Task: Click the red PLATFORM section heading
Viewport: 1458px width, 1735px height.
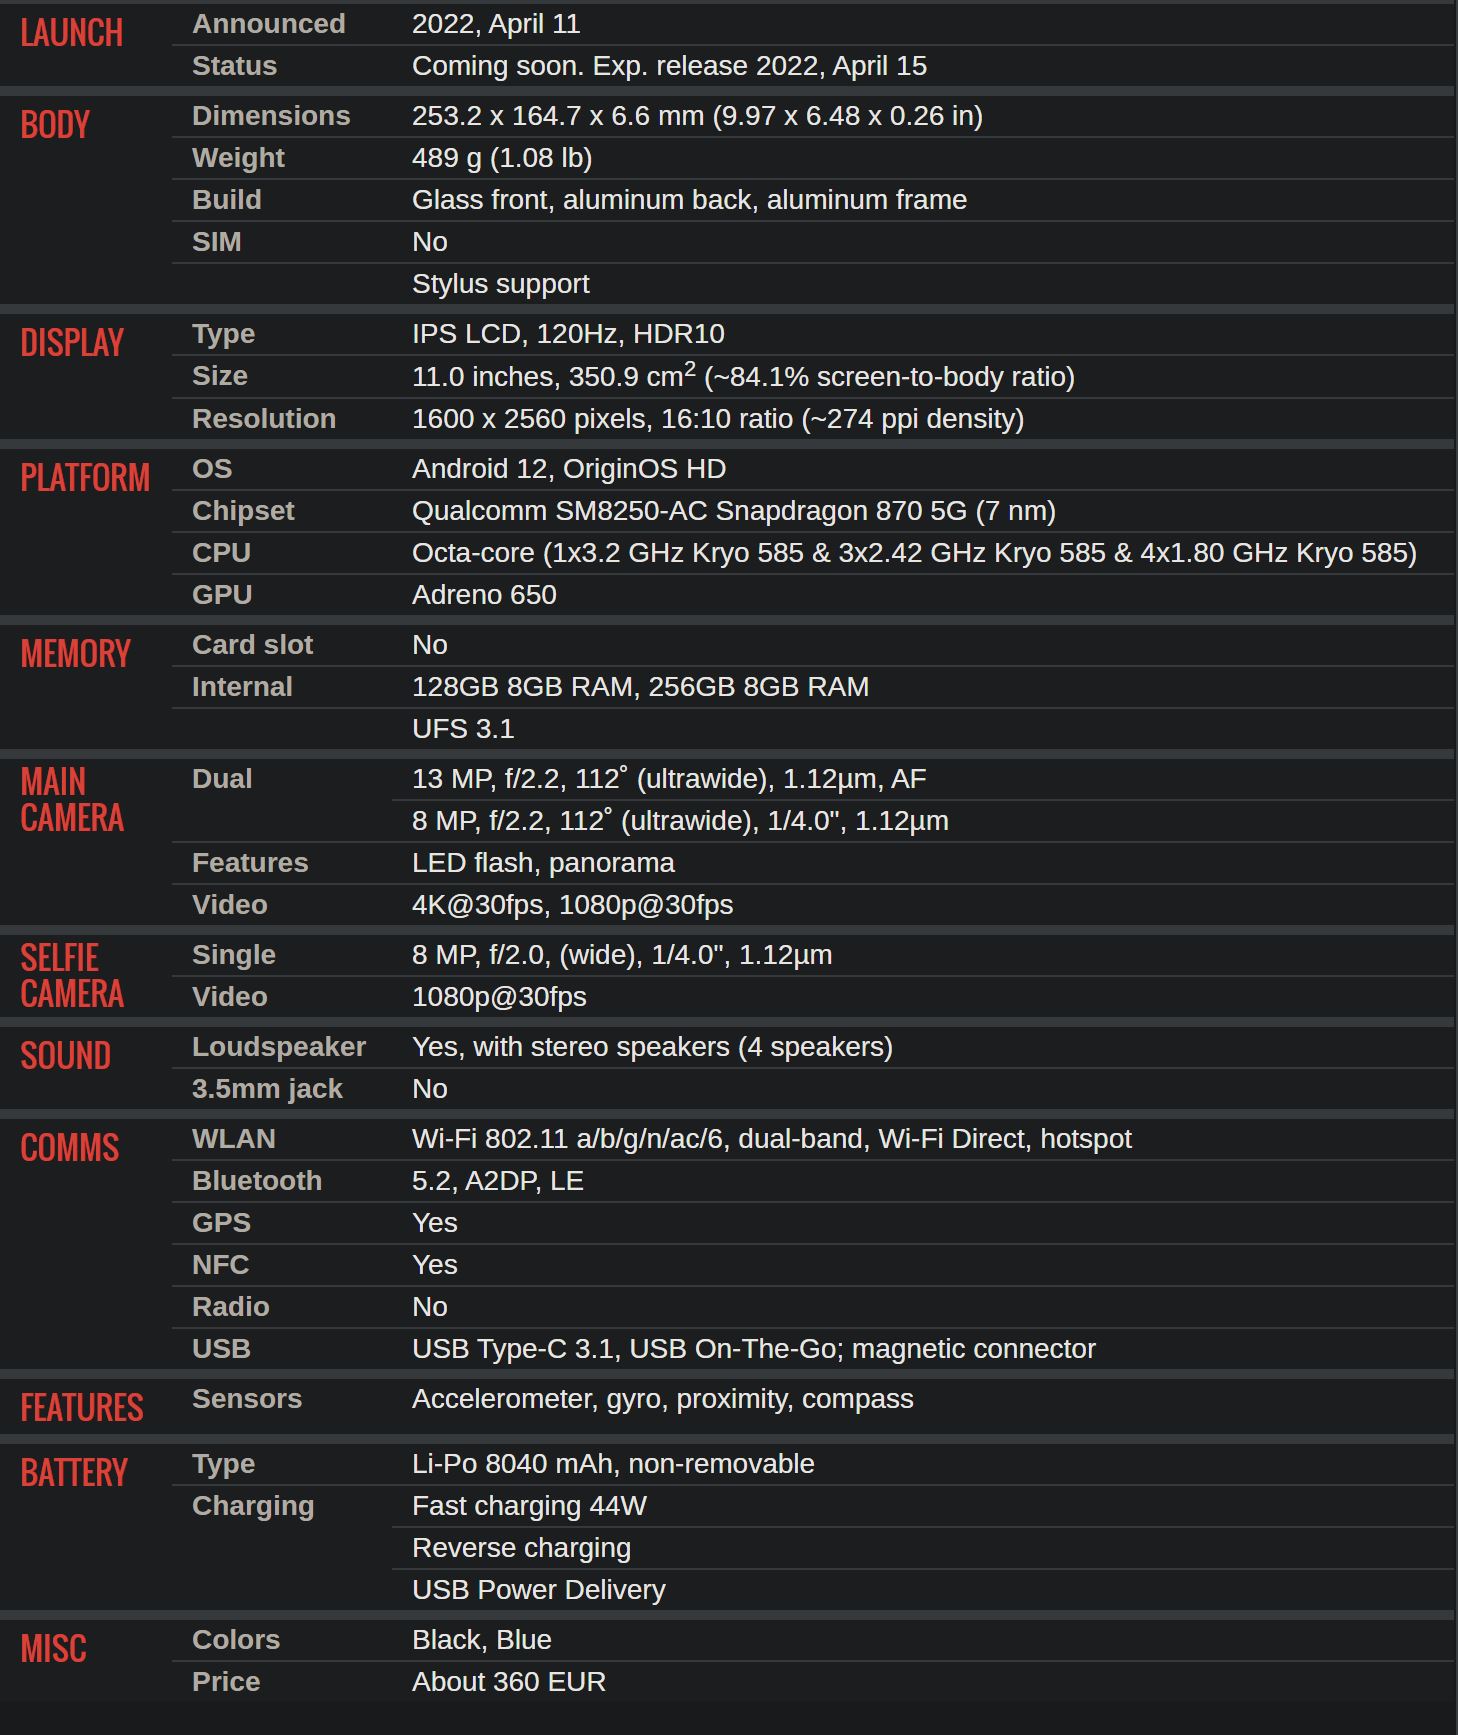Action: tap(85, 478)
